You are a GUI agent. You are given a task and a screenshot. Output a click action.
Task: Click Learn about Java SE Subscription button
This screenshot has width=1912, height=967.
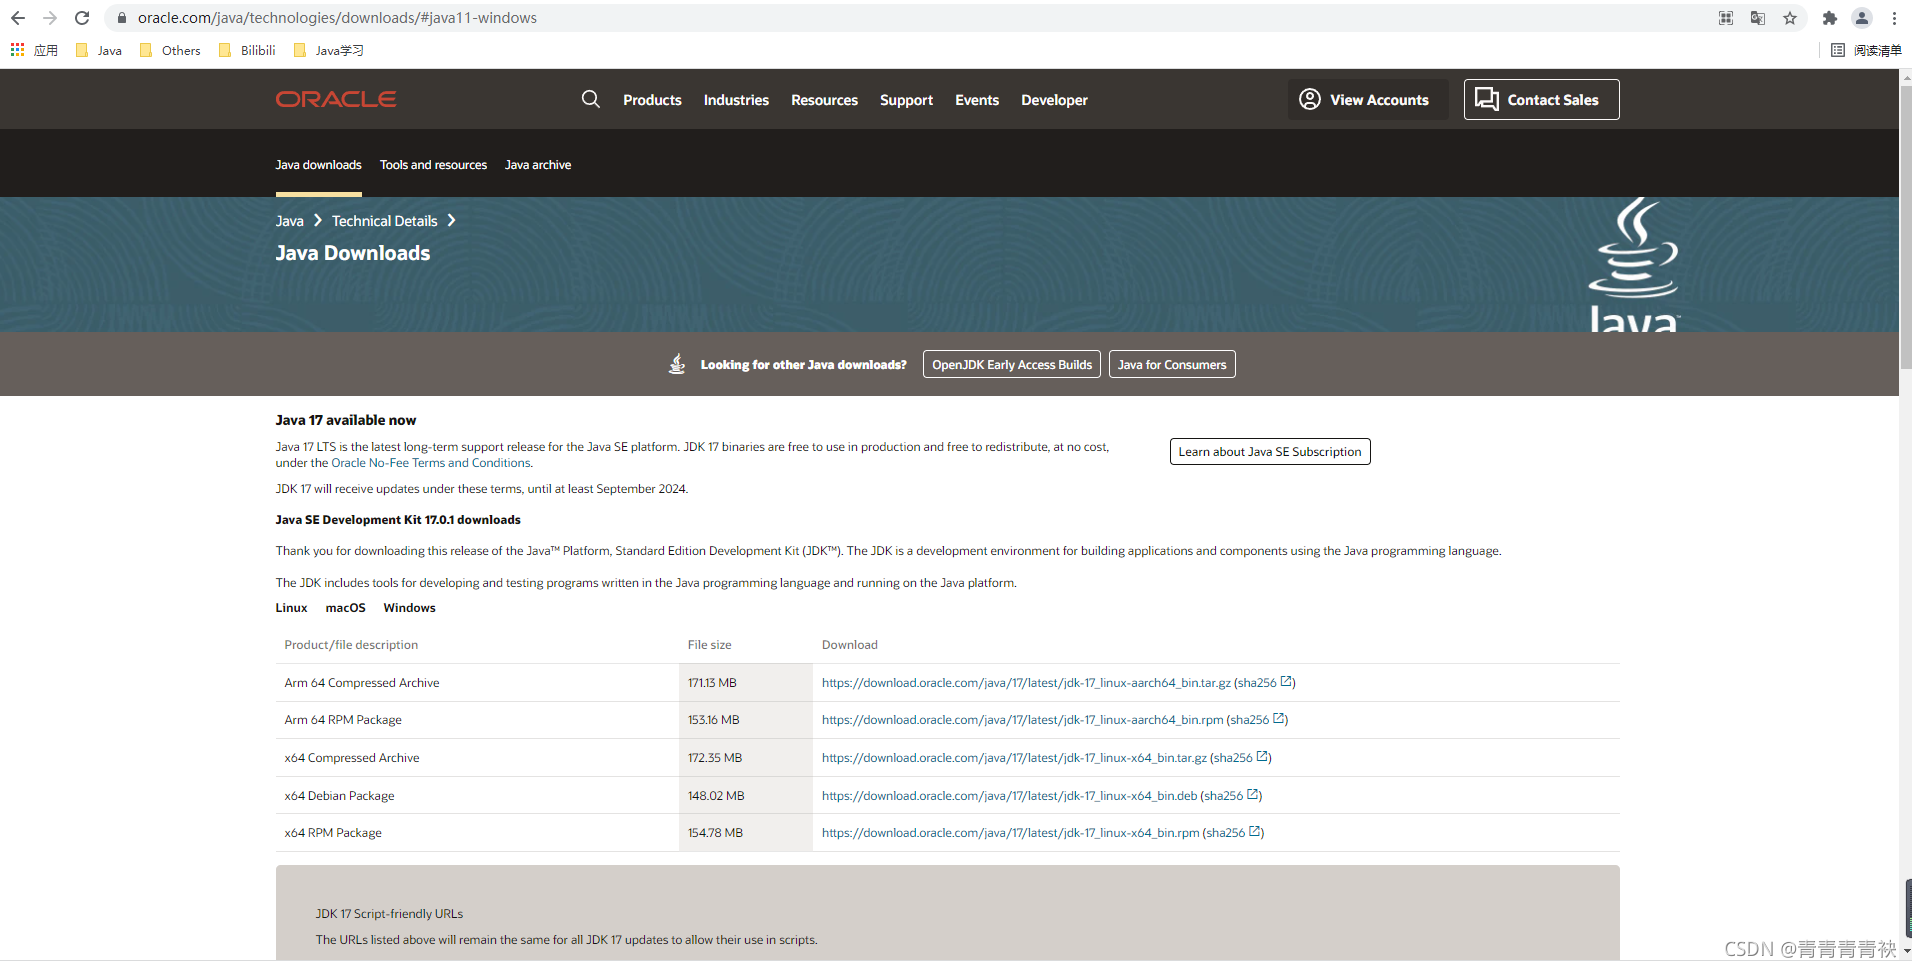tap(1270, 451)
